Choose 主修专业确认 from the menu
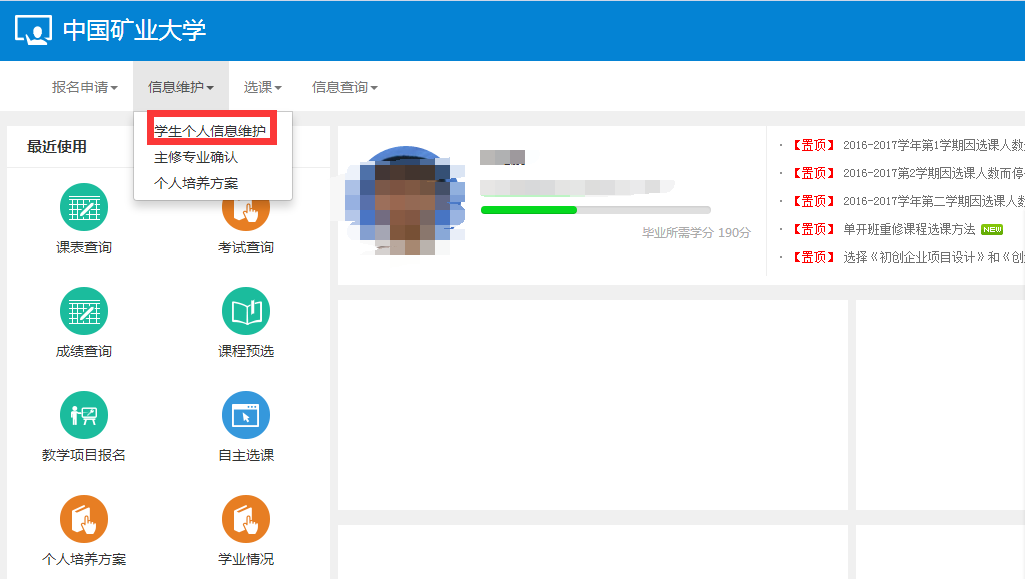This screenshot has width=1025, height=579. [x=196, y=157]
